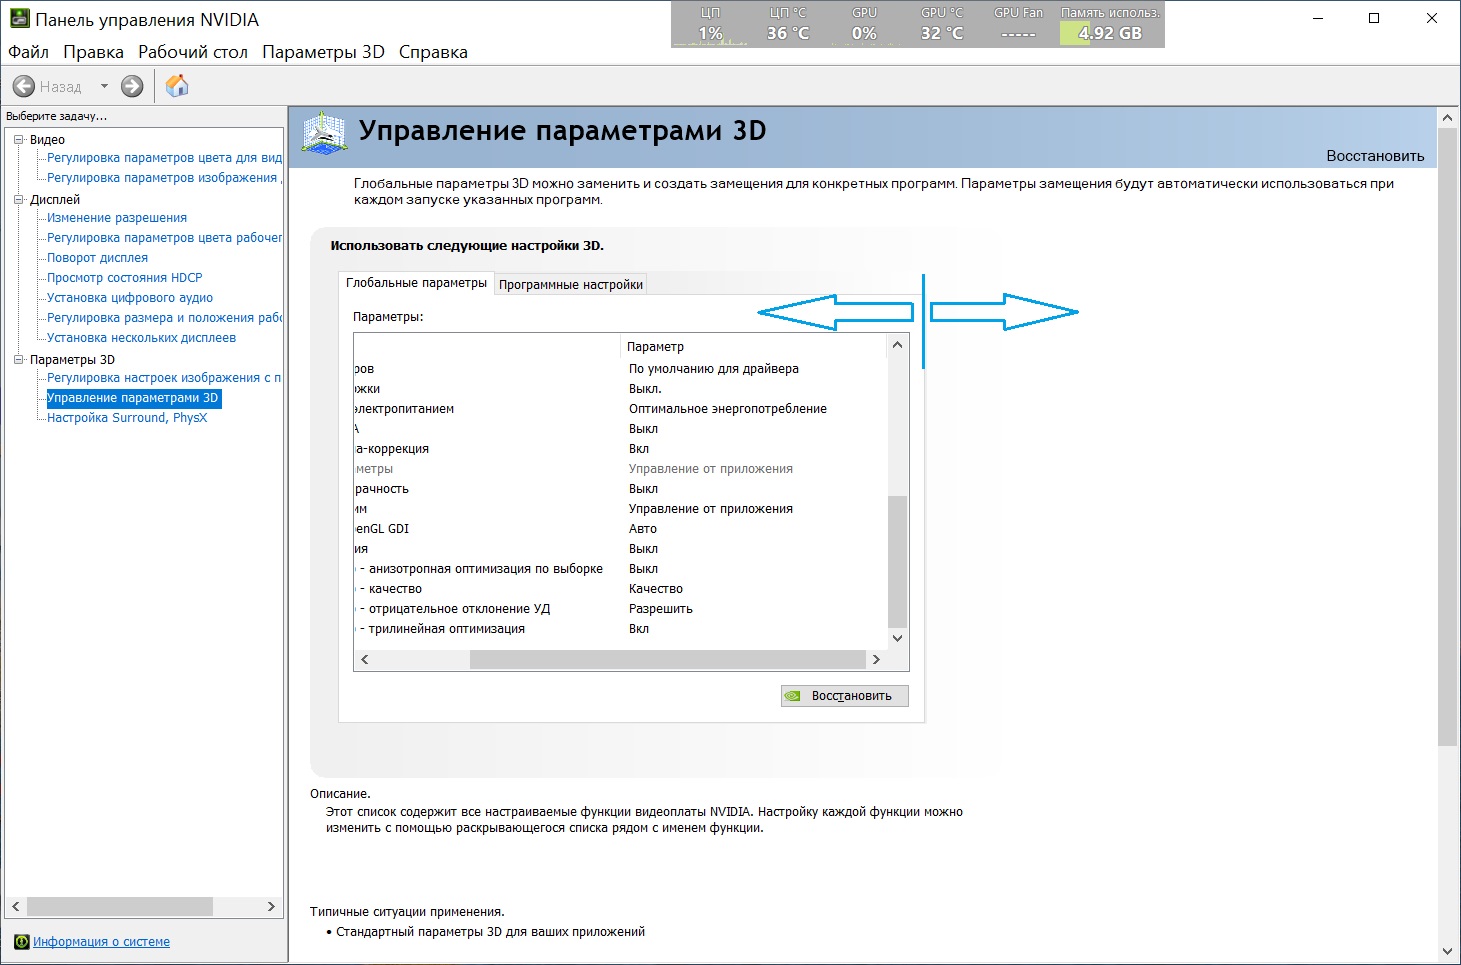Screen dimensions: 1461x965
Task: Collapse the Дисплей tree node
Action: 18,200
